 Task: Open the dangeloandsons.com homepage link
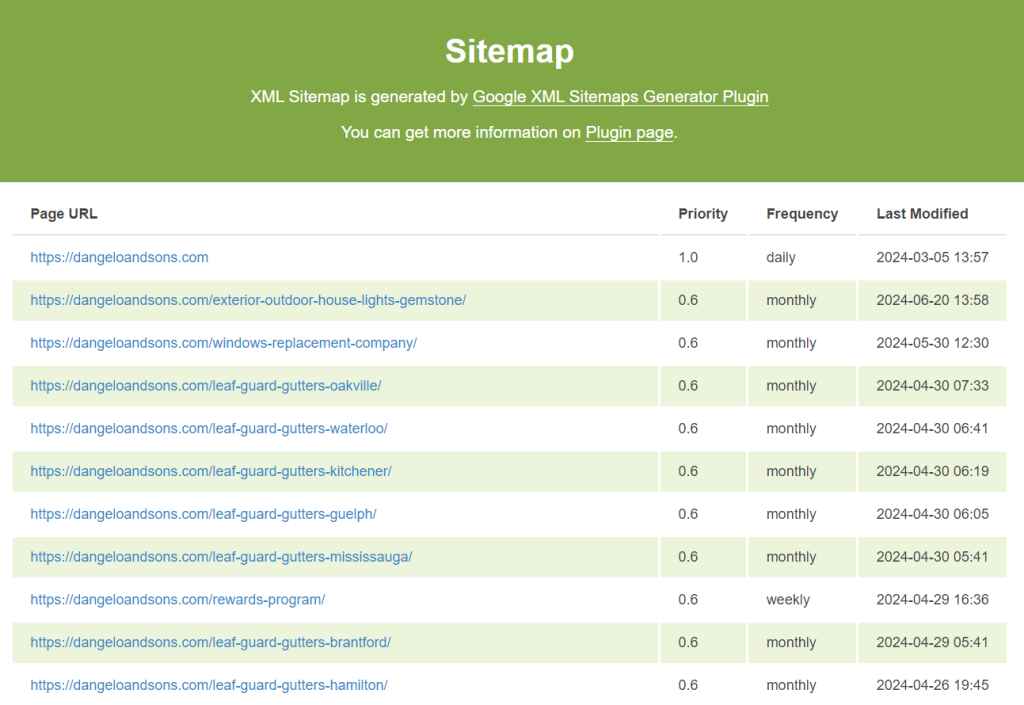(x=119, y=257)
